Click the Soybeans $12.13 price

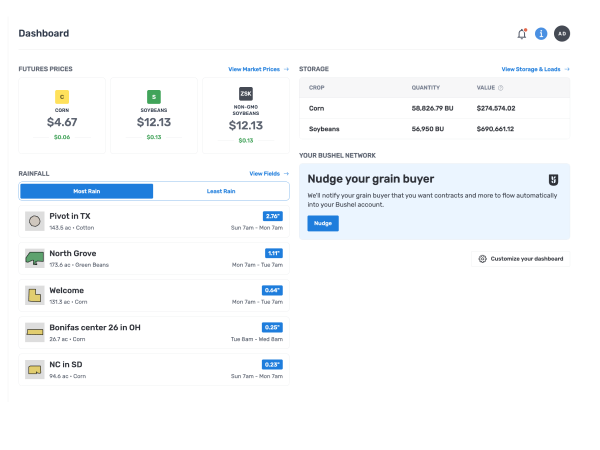[x=154, y=122]
